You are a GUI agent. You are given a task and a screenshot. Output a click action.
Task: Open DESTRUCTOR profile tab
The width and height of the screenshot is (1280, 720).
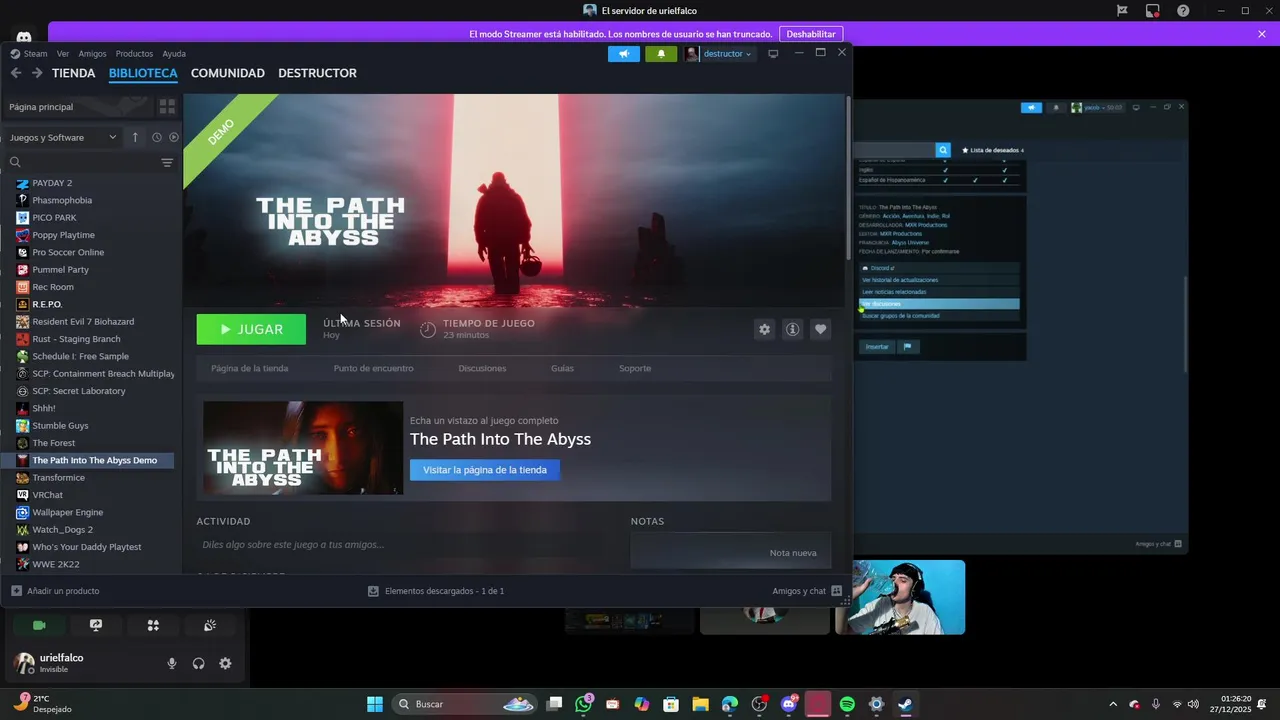coord(317,73)
